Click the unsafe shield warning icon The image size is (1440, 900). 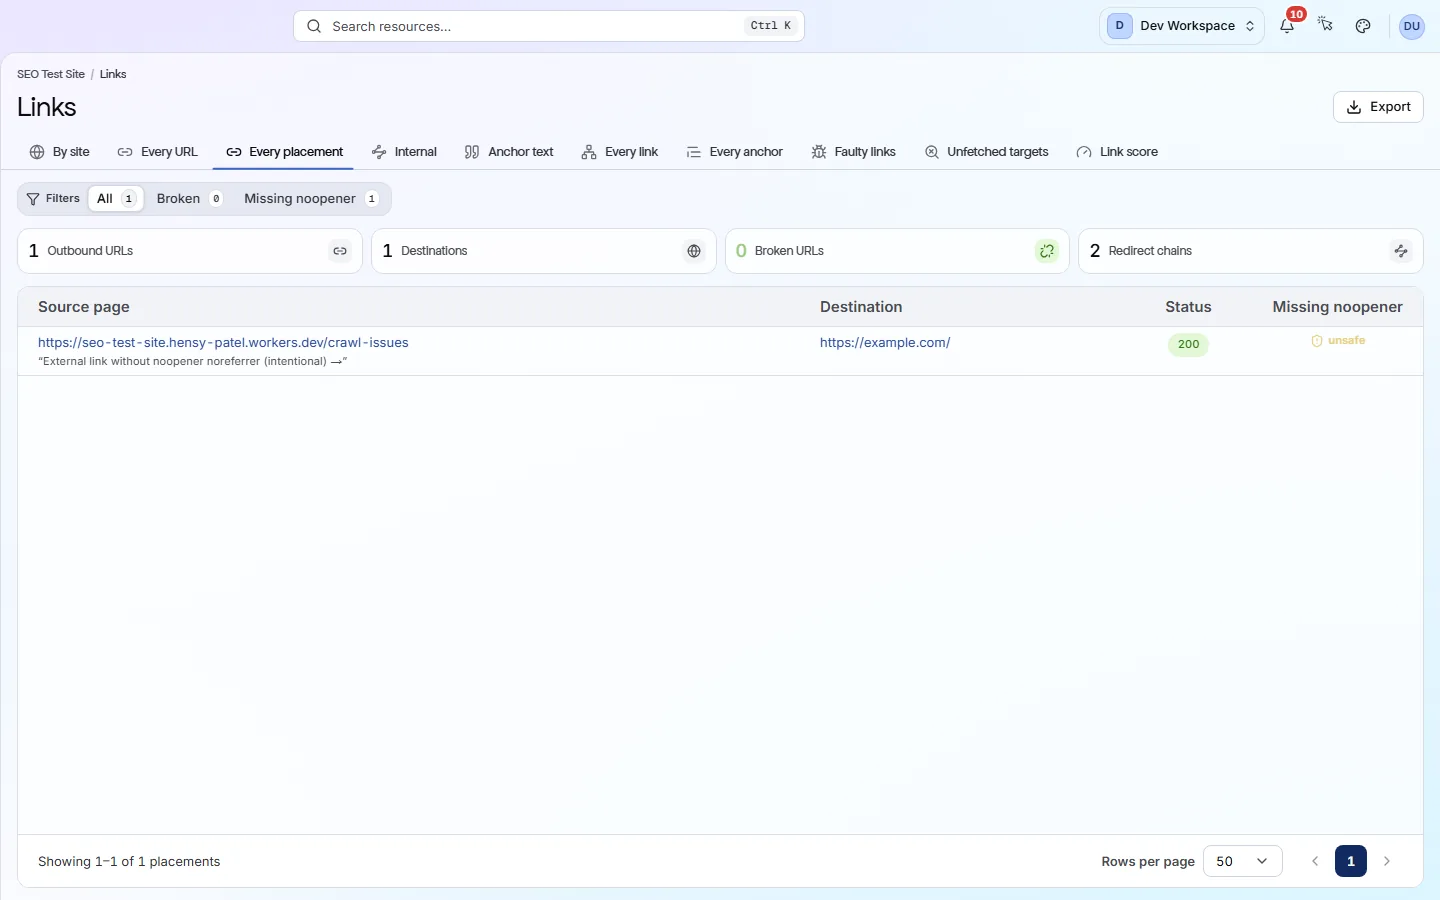pyautogui.click(x=1317, y=341)
